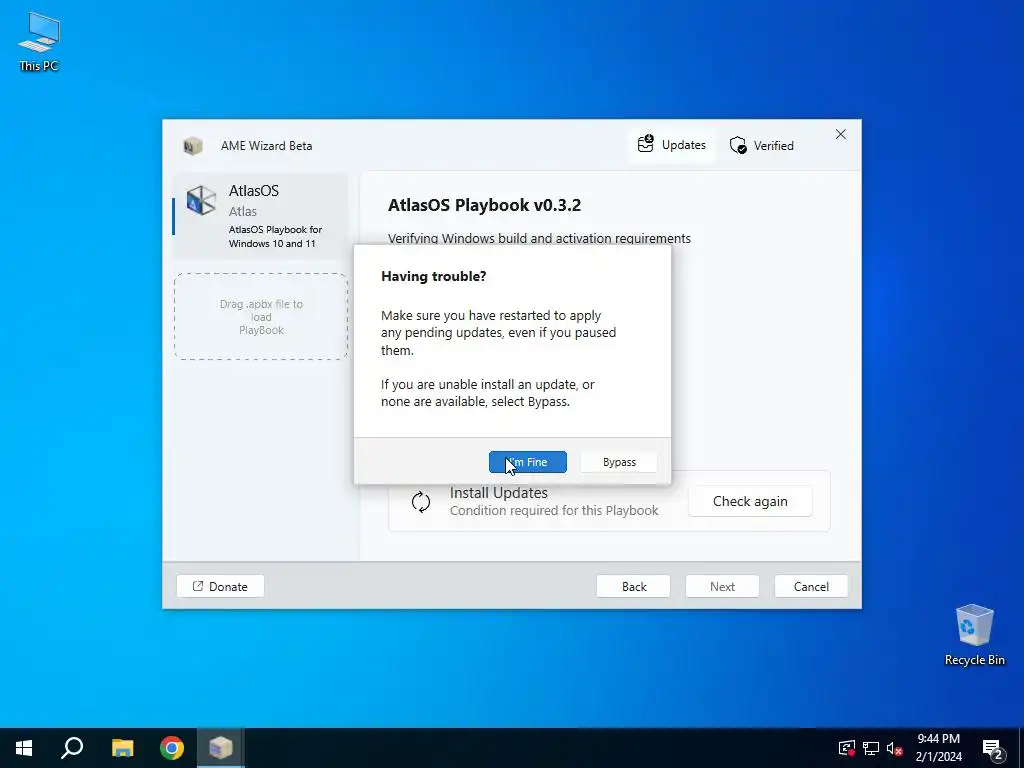The height and width of the screenshot is (768, 1024).
Task: Click the Next button in wizard
Action: (722, 586)
